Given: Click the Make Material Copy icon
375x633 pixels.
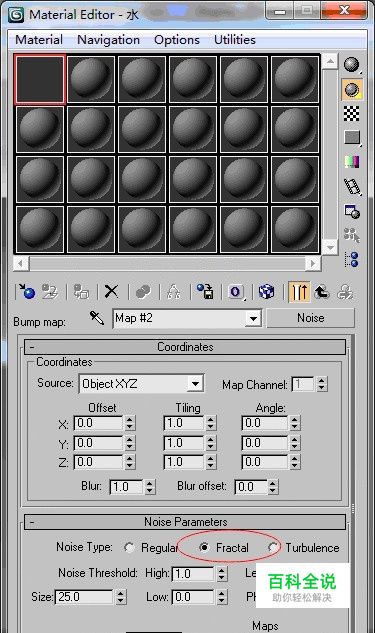Looking at the screenshot, I should [143, 291].
